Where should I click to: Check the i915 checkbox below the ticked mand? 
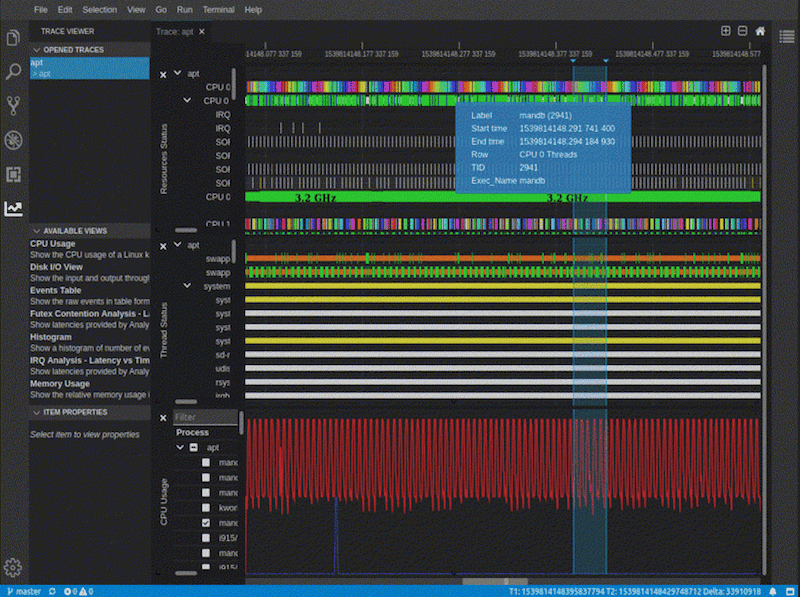[206, 538]
